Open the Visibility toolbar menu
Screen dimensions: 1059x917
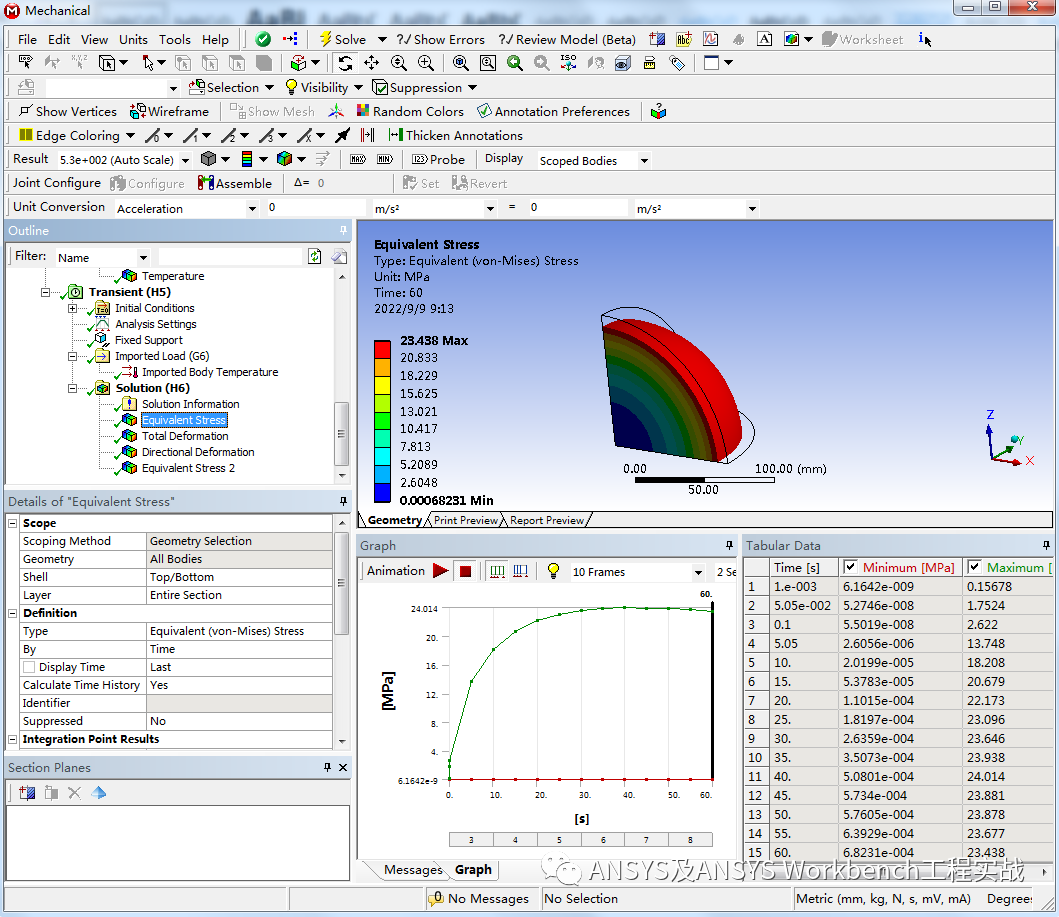click(324, 87)
